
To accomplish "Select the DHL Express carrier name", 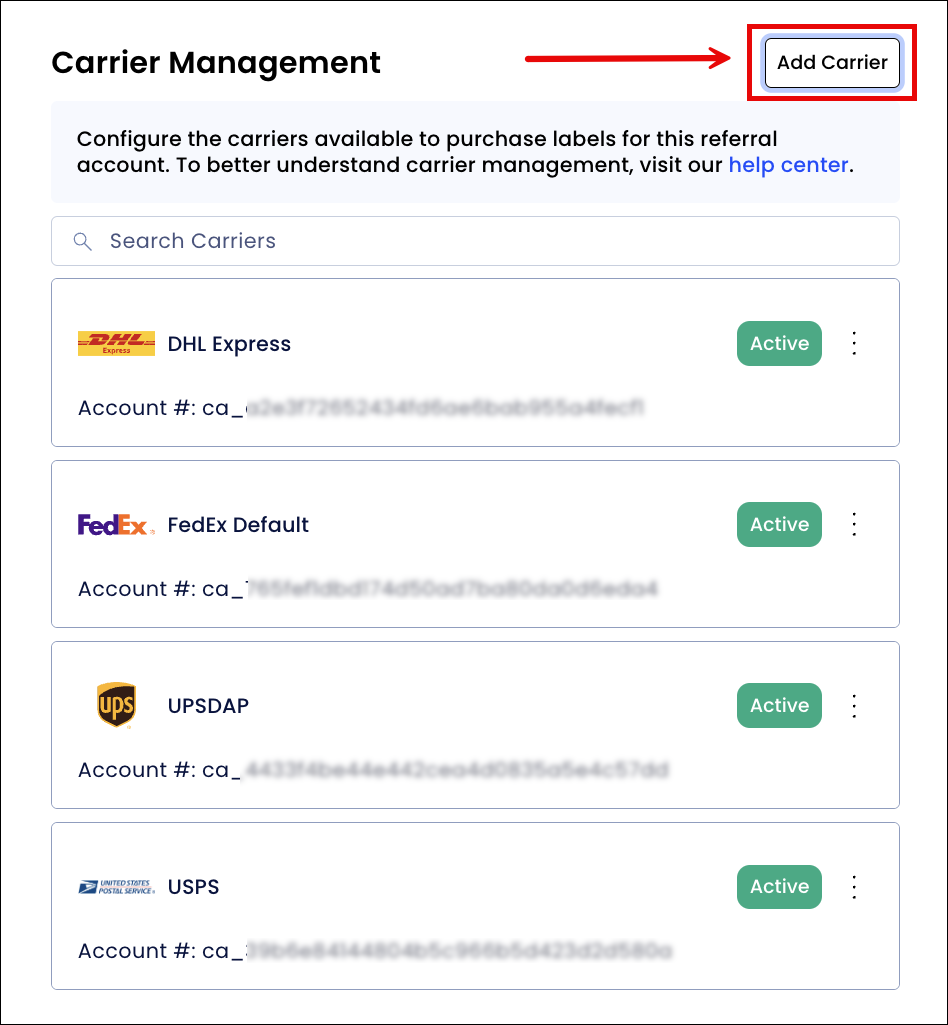I will 229,344.
